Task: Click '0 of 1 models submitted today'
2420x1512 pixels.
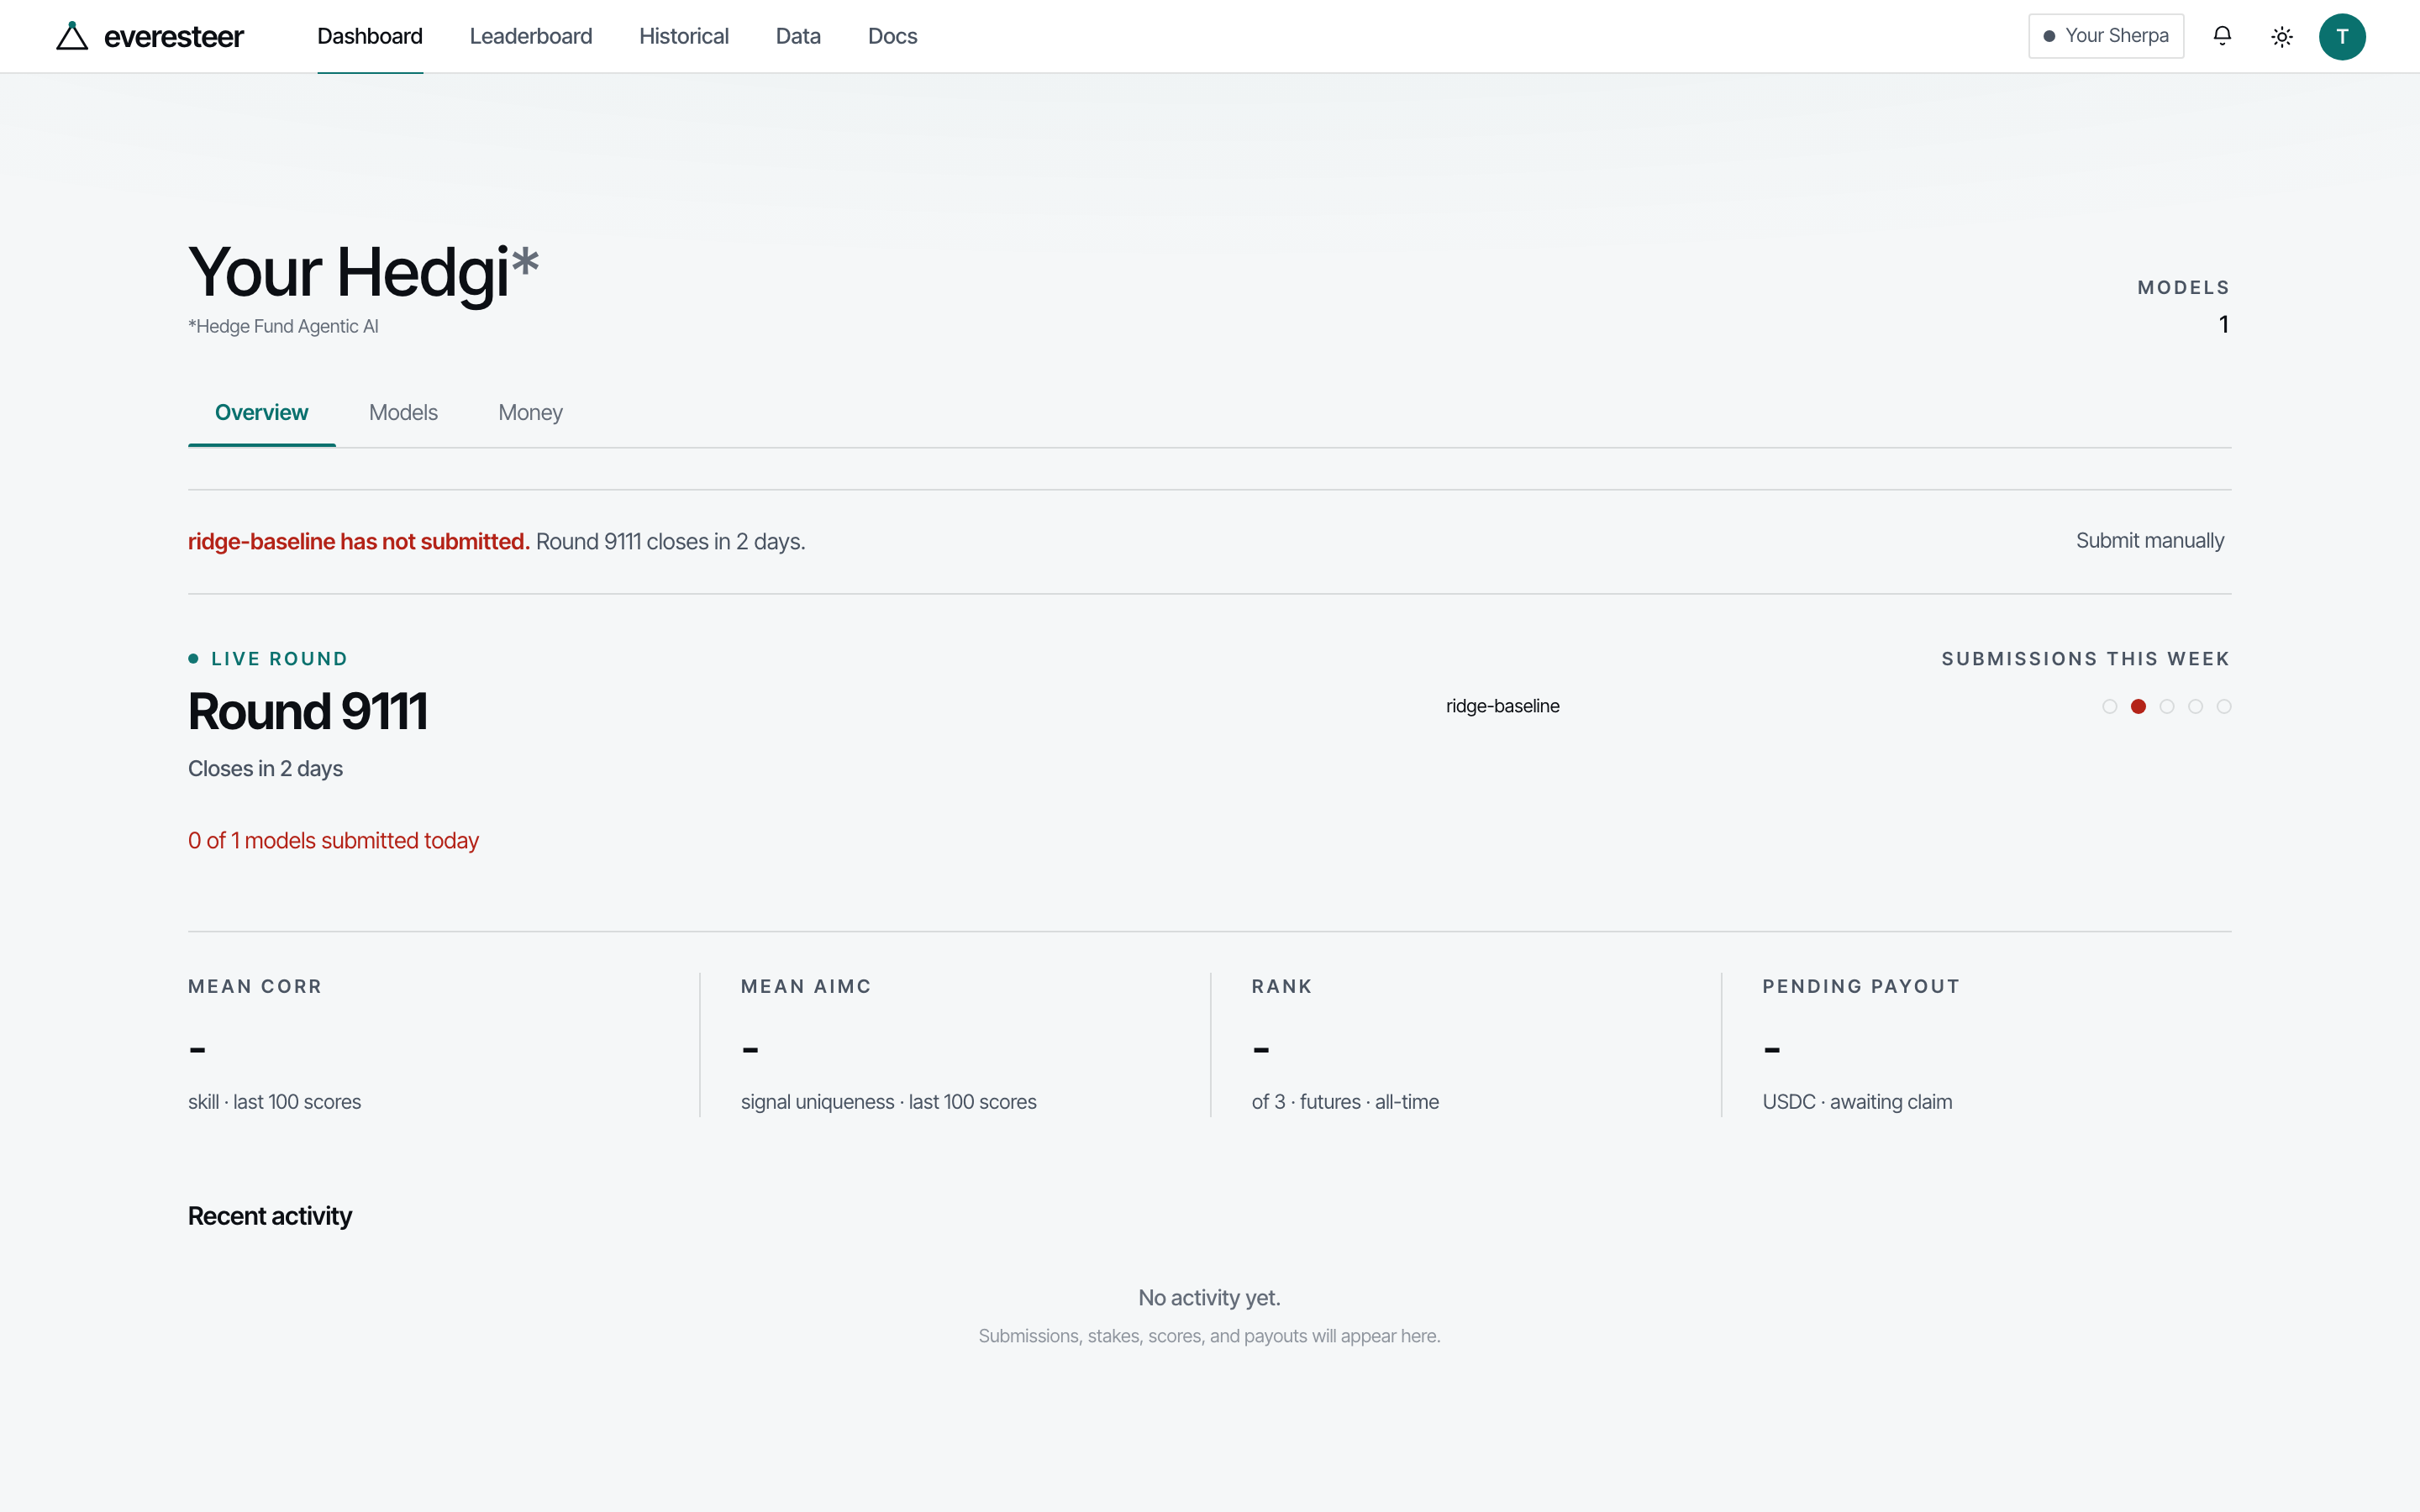Action: (x=333, y=841)
